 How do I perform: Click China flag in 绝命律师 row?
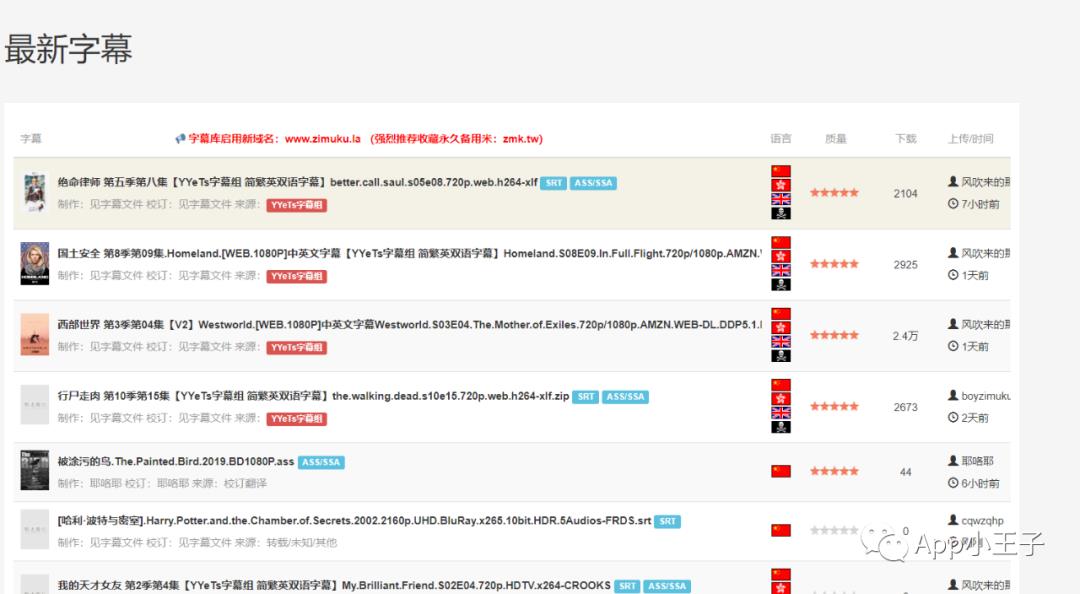click(781, 172)
